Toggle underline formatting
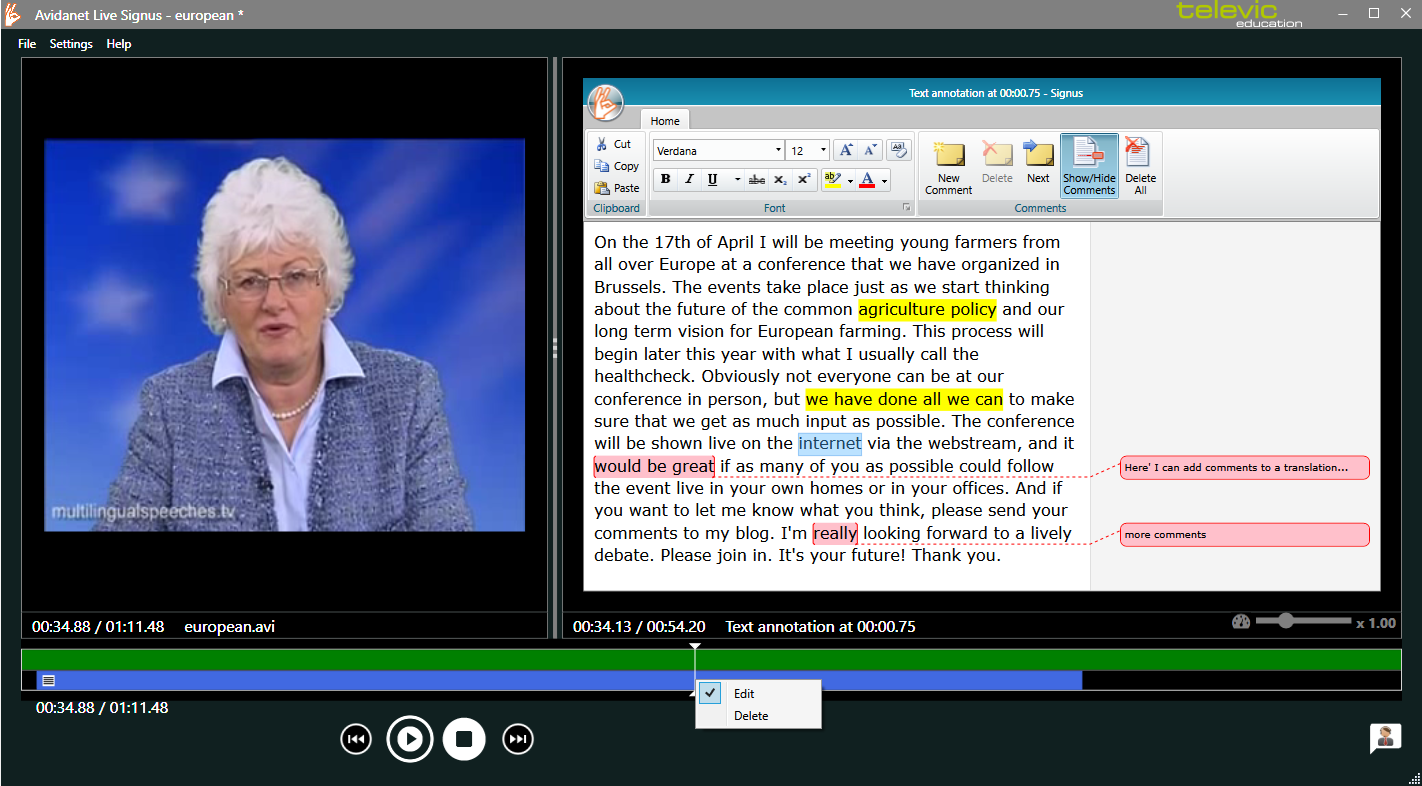 (712, 180)
